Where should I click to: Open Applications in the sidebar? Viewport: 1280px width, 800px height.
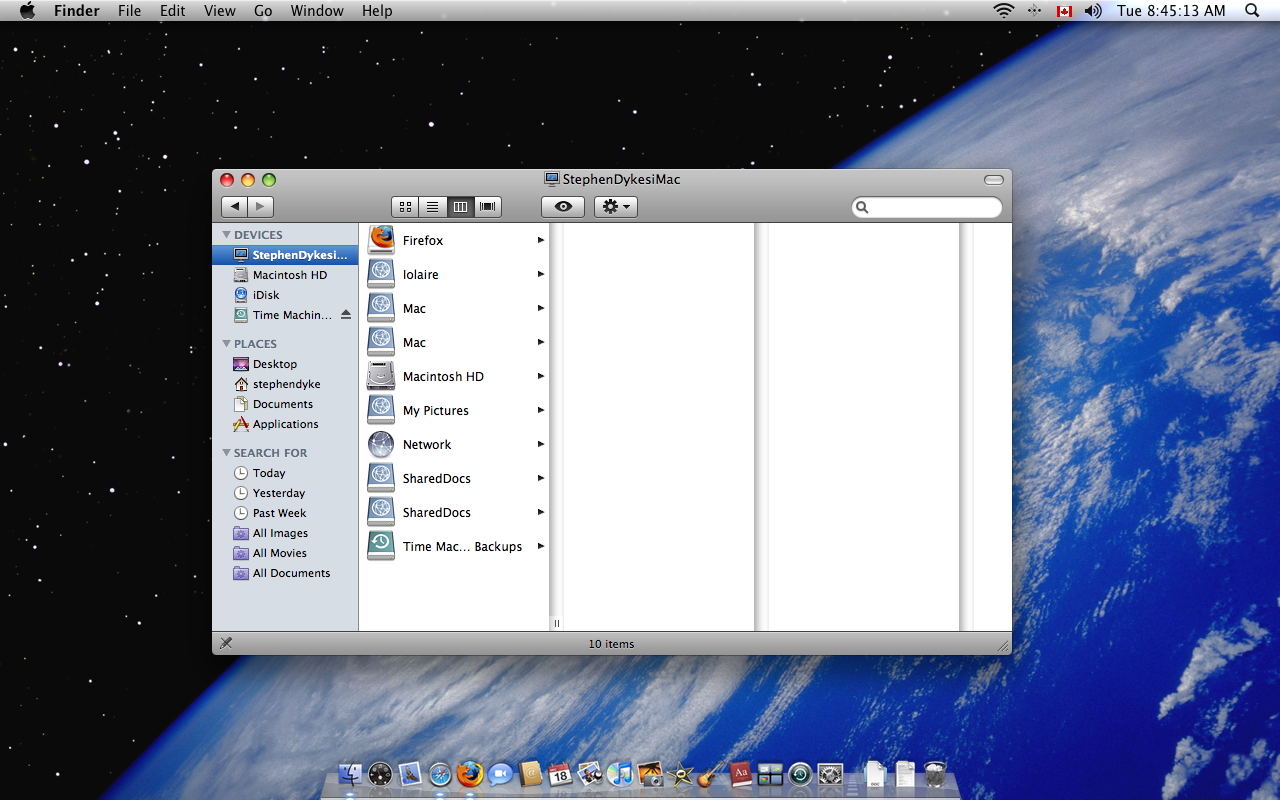point(285,424)
